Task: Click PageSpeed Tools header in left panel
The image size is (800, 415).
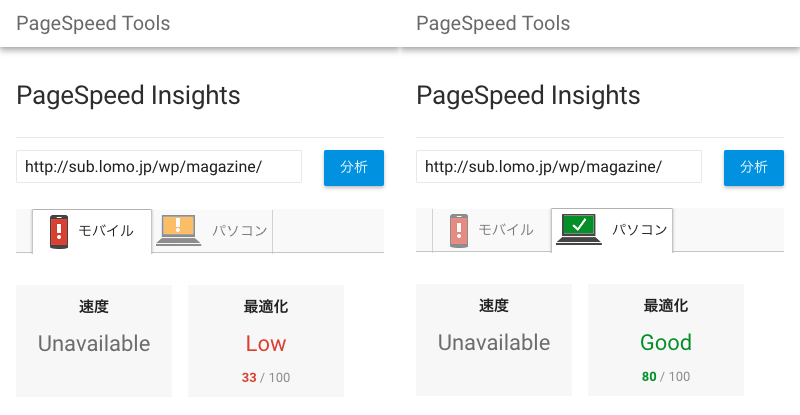Action: [93, 23]
